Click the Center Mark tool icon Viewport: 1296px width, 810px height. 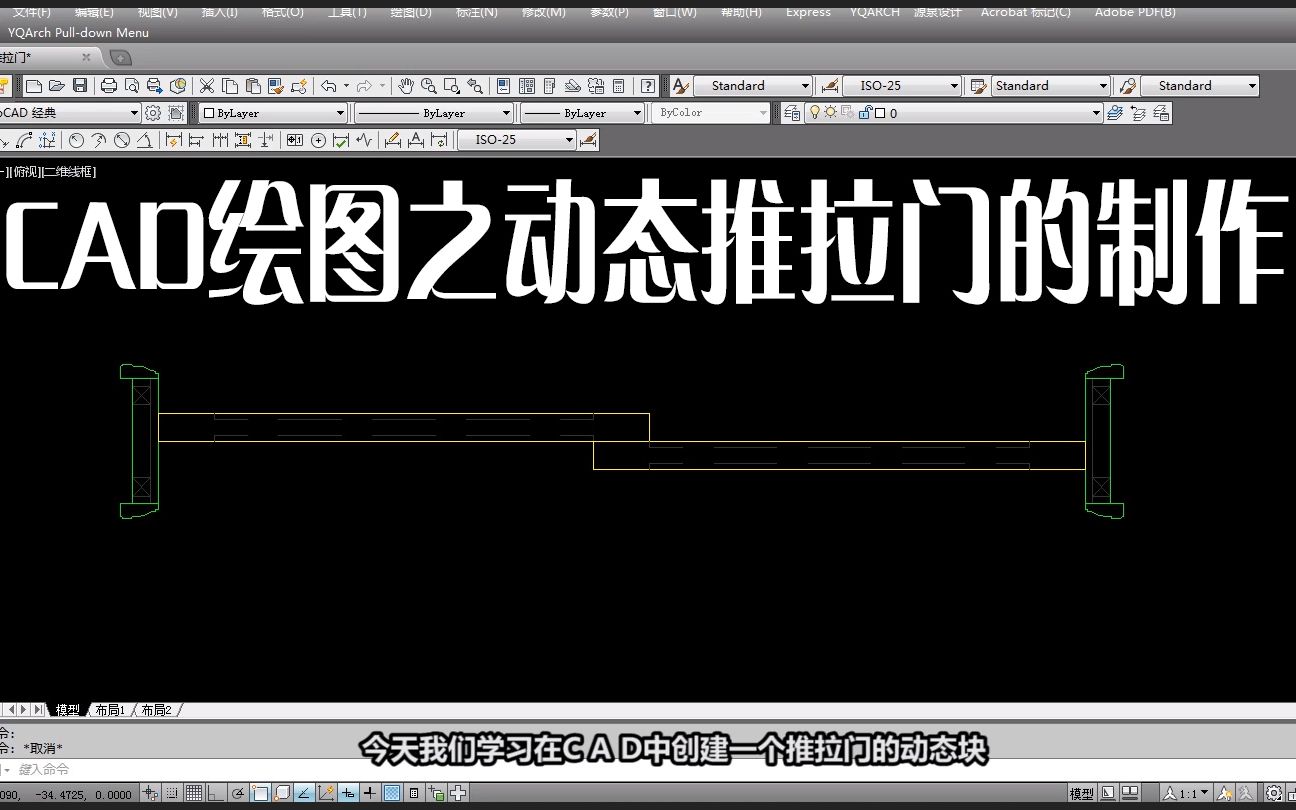(x=319, y=140)
